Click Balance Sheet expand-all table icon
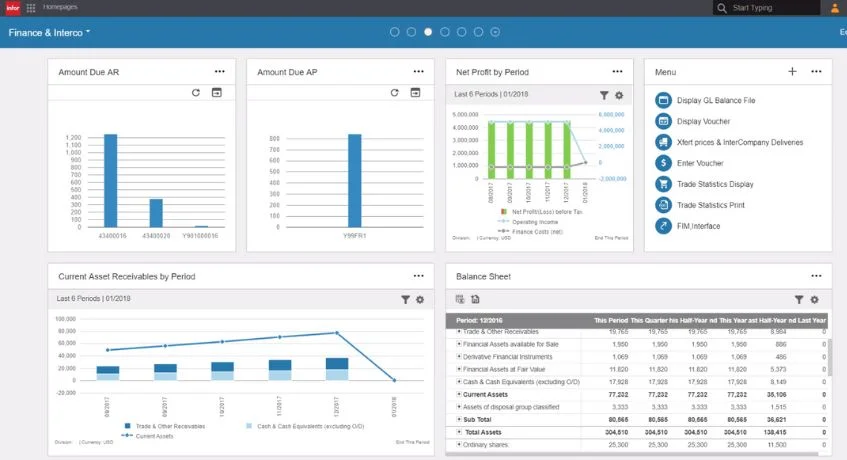This screenshot has width=847, height=460. pyautogui.click(x=460, y=299)
